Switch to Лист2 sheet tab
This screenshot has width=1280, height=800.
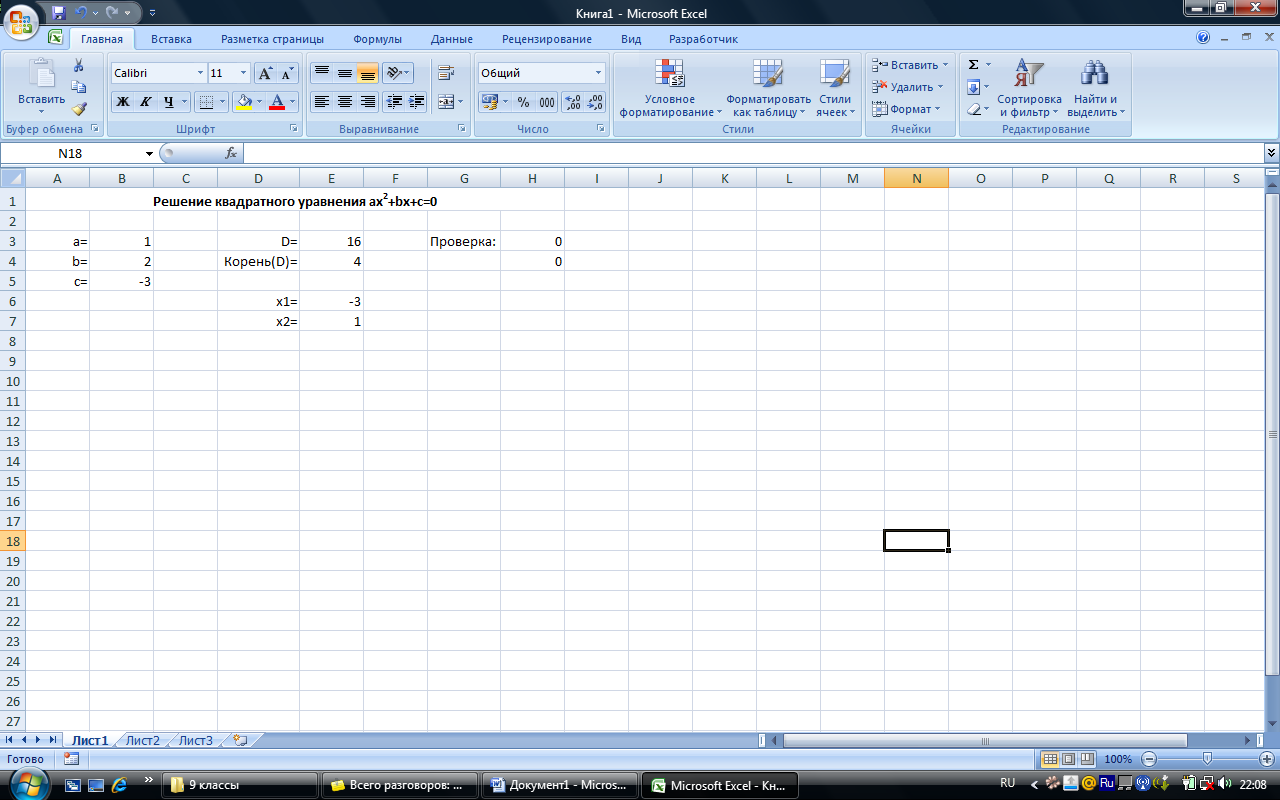142,740
